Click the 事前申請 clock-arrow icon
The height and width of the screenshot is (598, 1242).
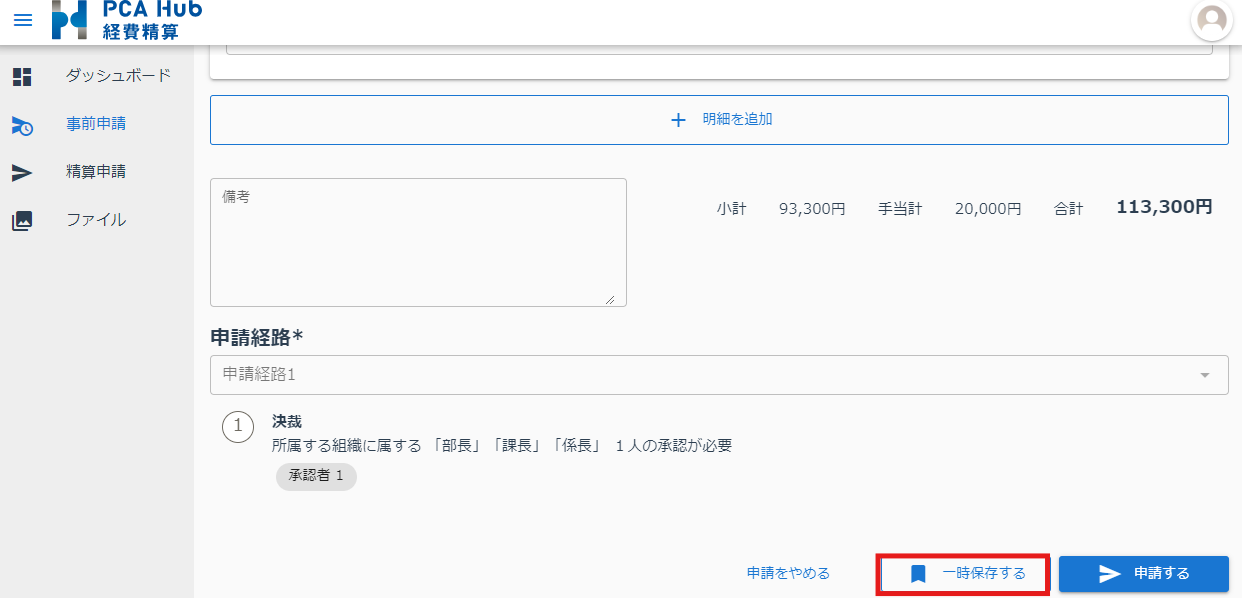pos(22,125)
